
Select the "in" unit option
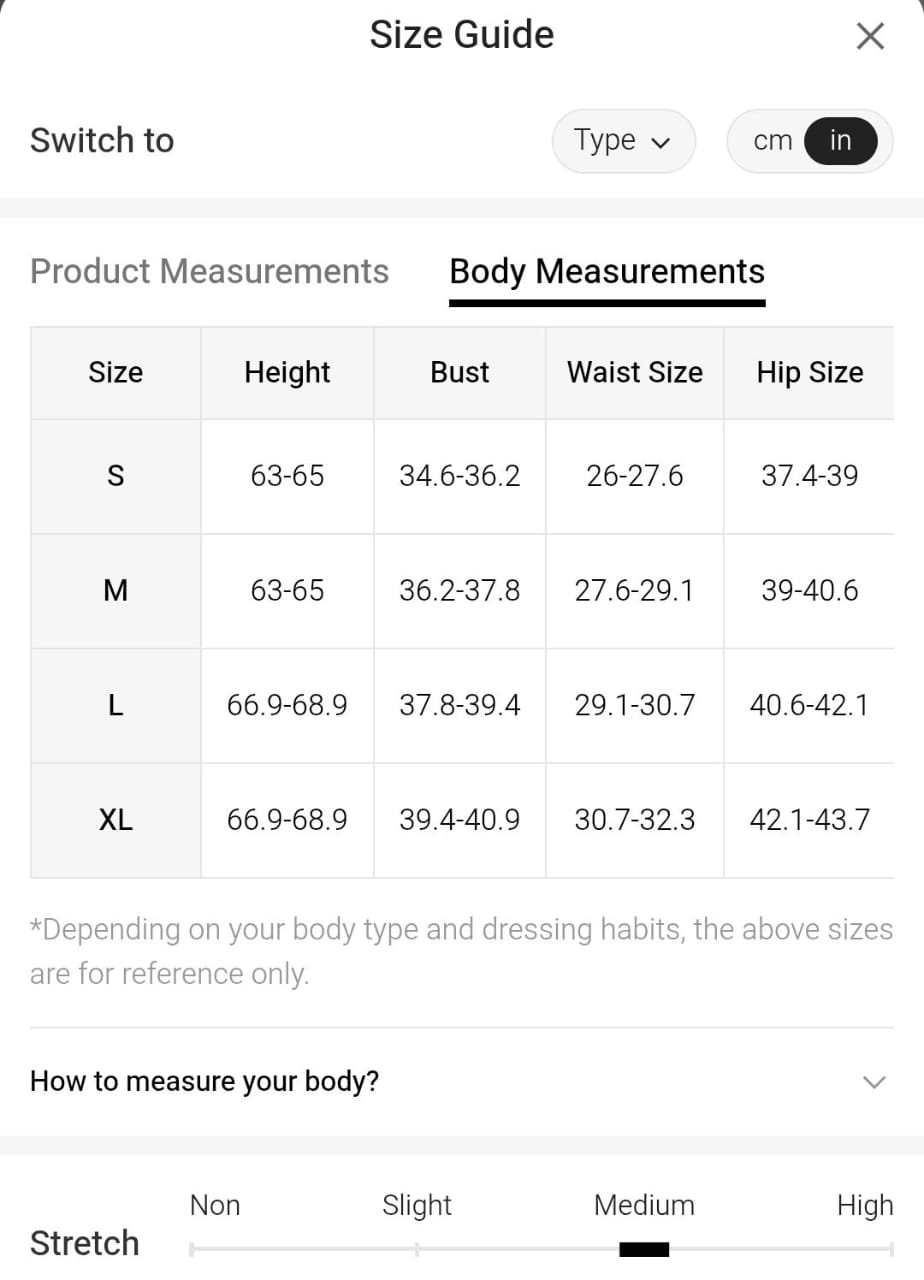840,141
